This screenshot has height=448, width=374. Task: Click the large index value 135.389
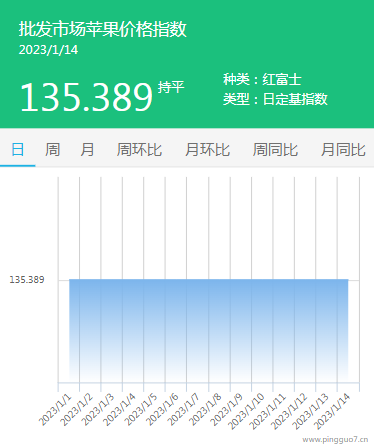86,97
